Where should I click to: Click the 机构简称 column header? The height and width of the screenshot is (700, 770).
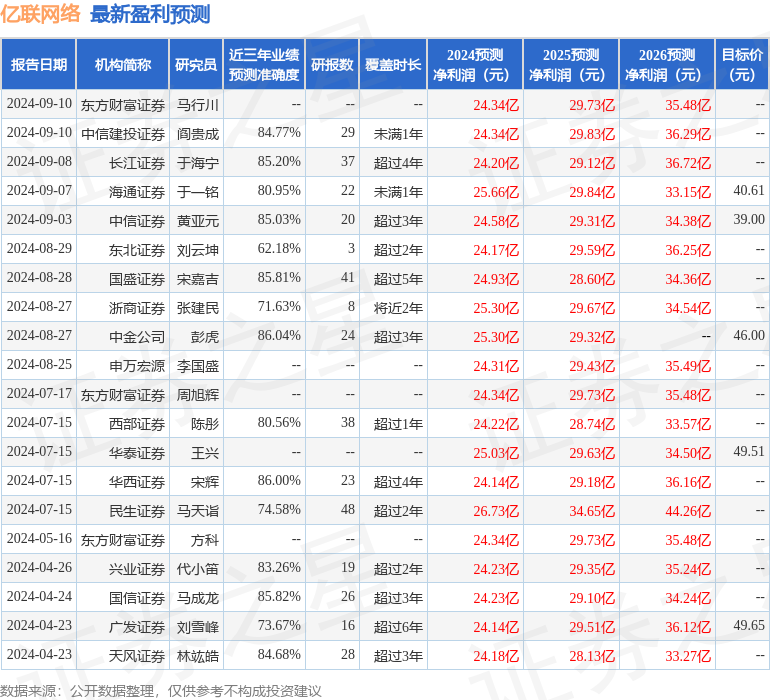123,65
